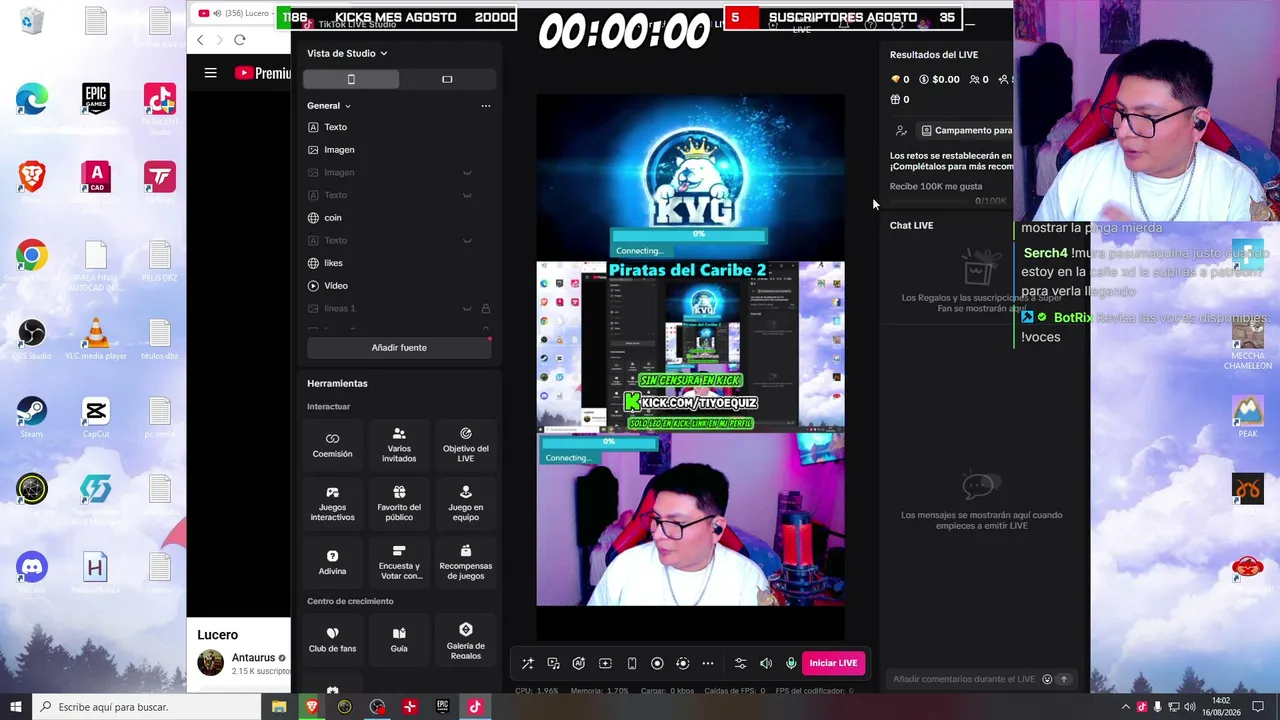Select the lineas 1 source row
Screen dimensions: 1280x720
coord(399,308)
